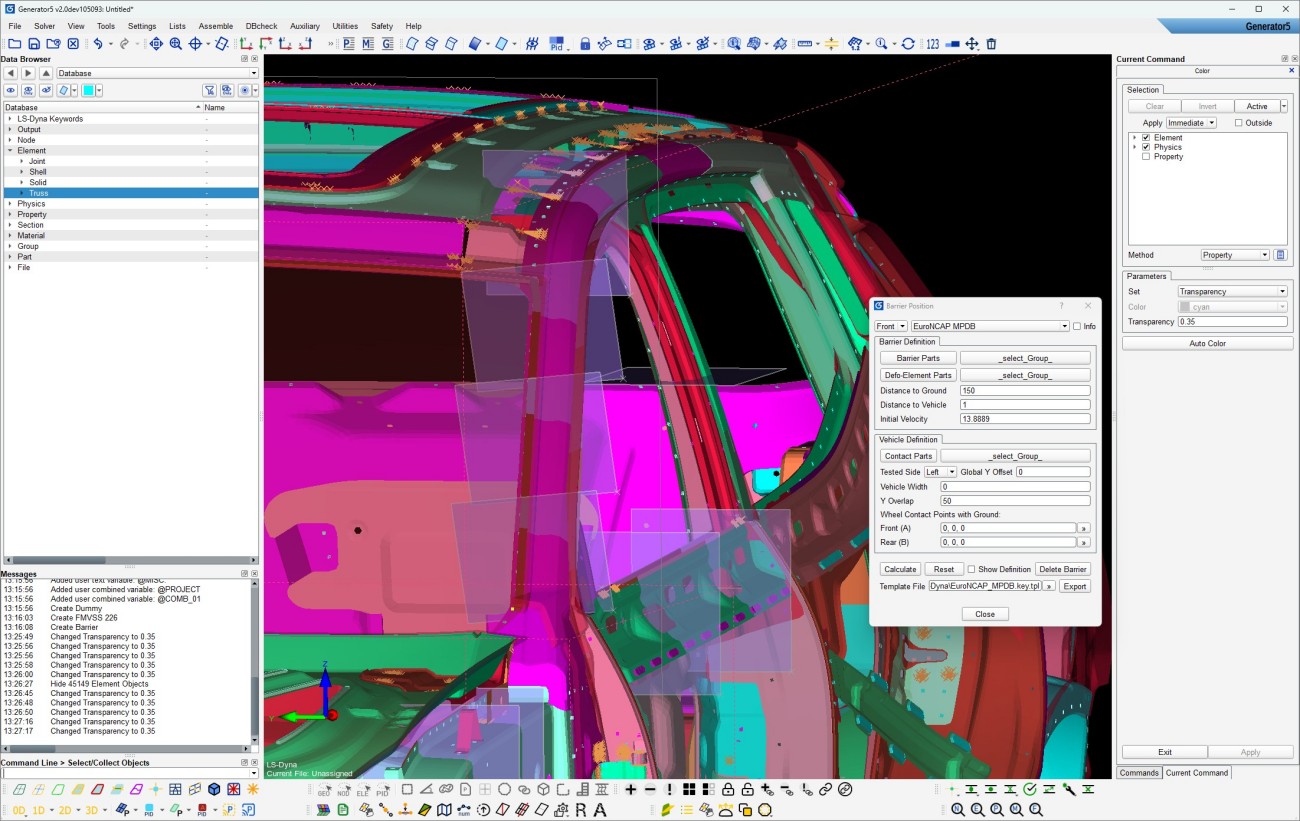The height and width of the screenshot is (821, 1300).
Task: Open the EuroNCAP MPDB barrier type dropdown
Action: click(x=990, y=326)
